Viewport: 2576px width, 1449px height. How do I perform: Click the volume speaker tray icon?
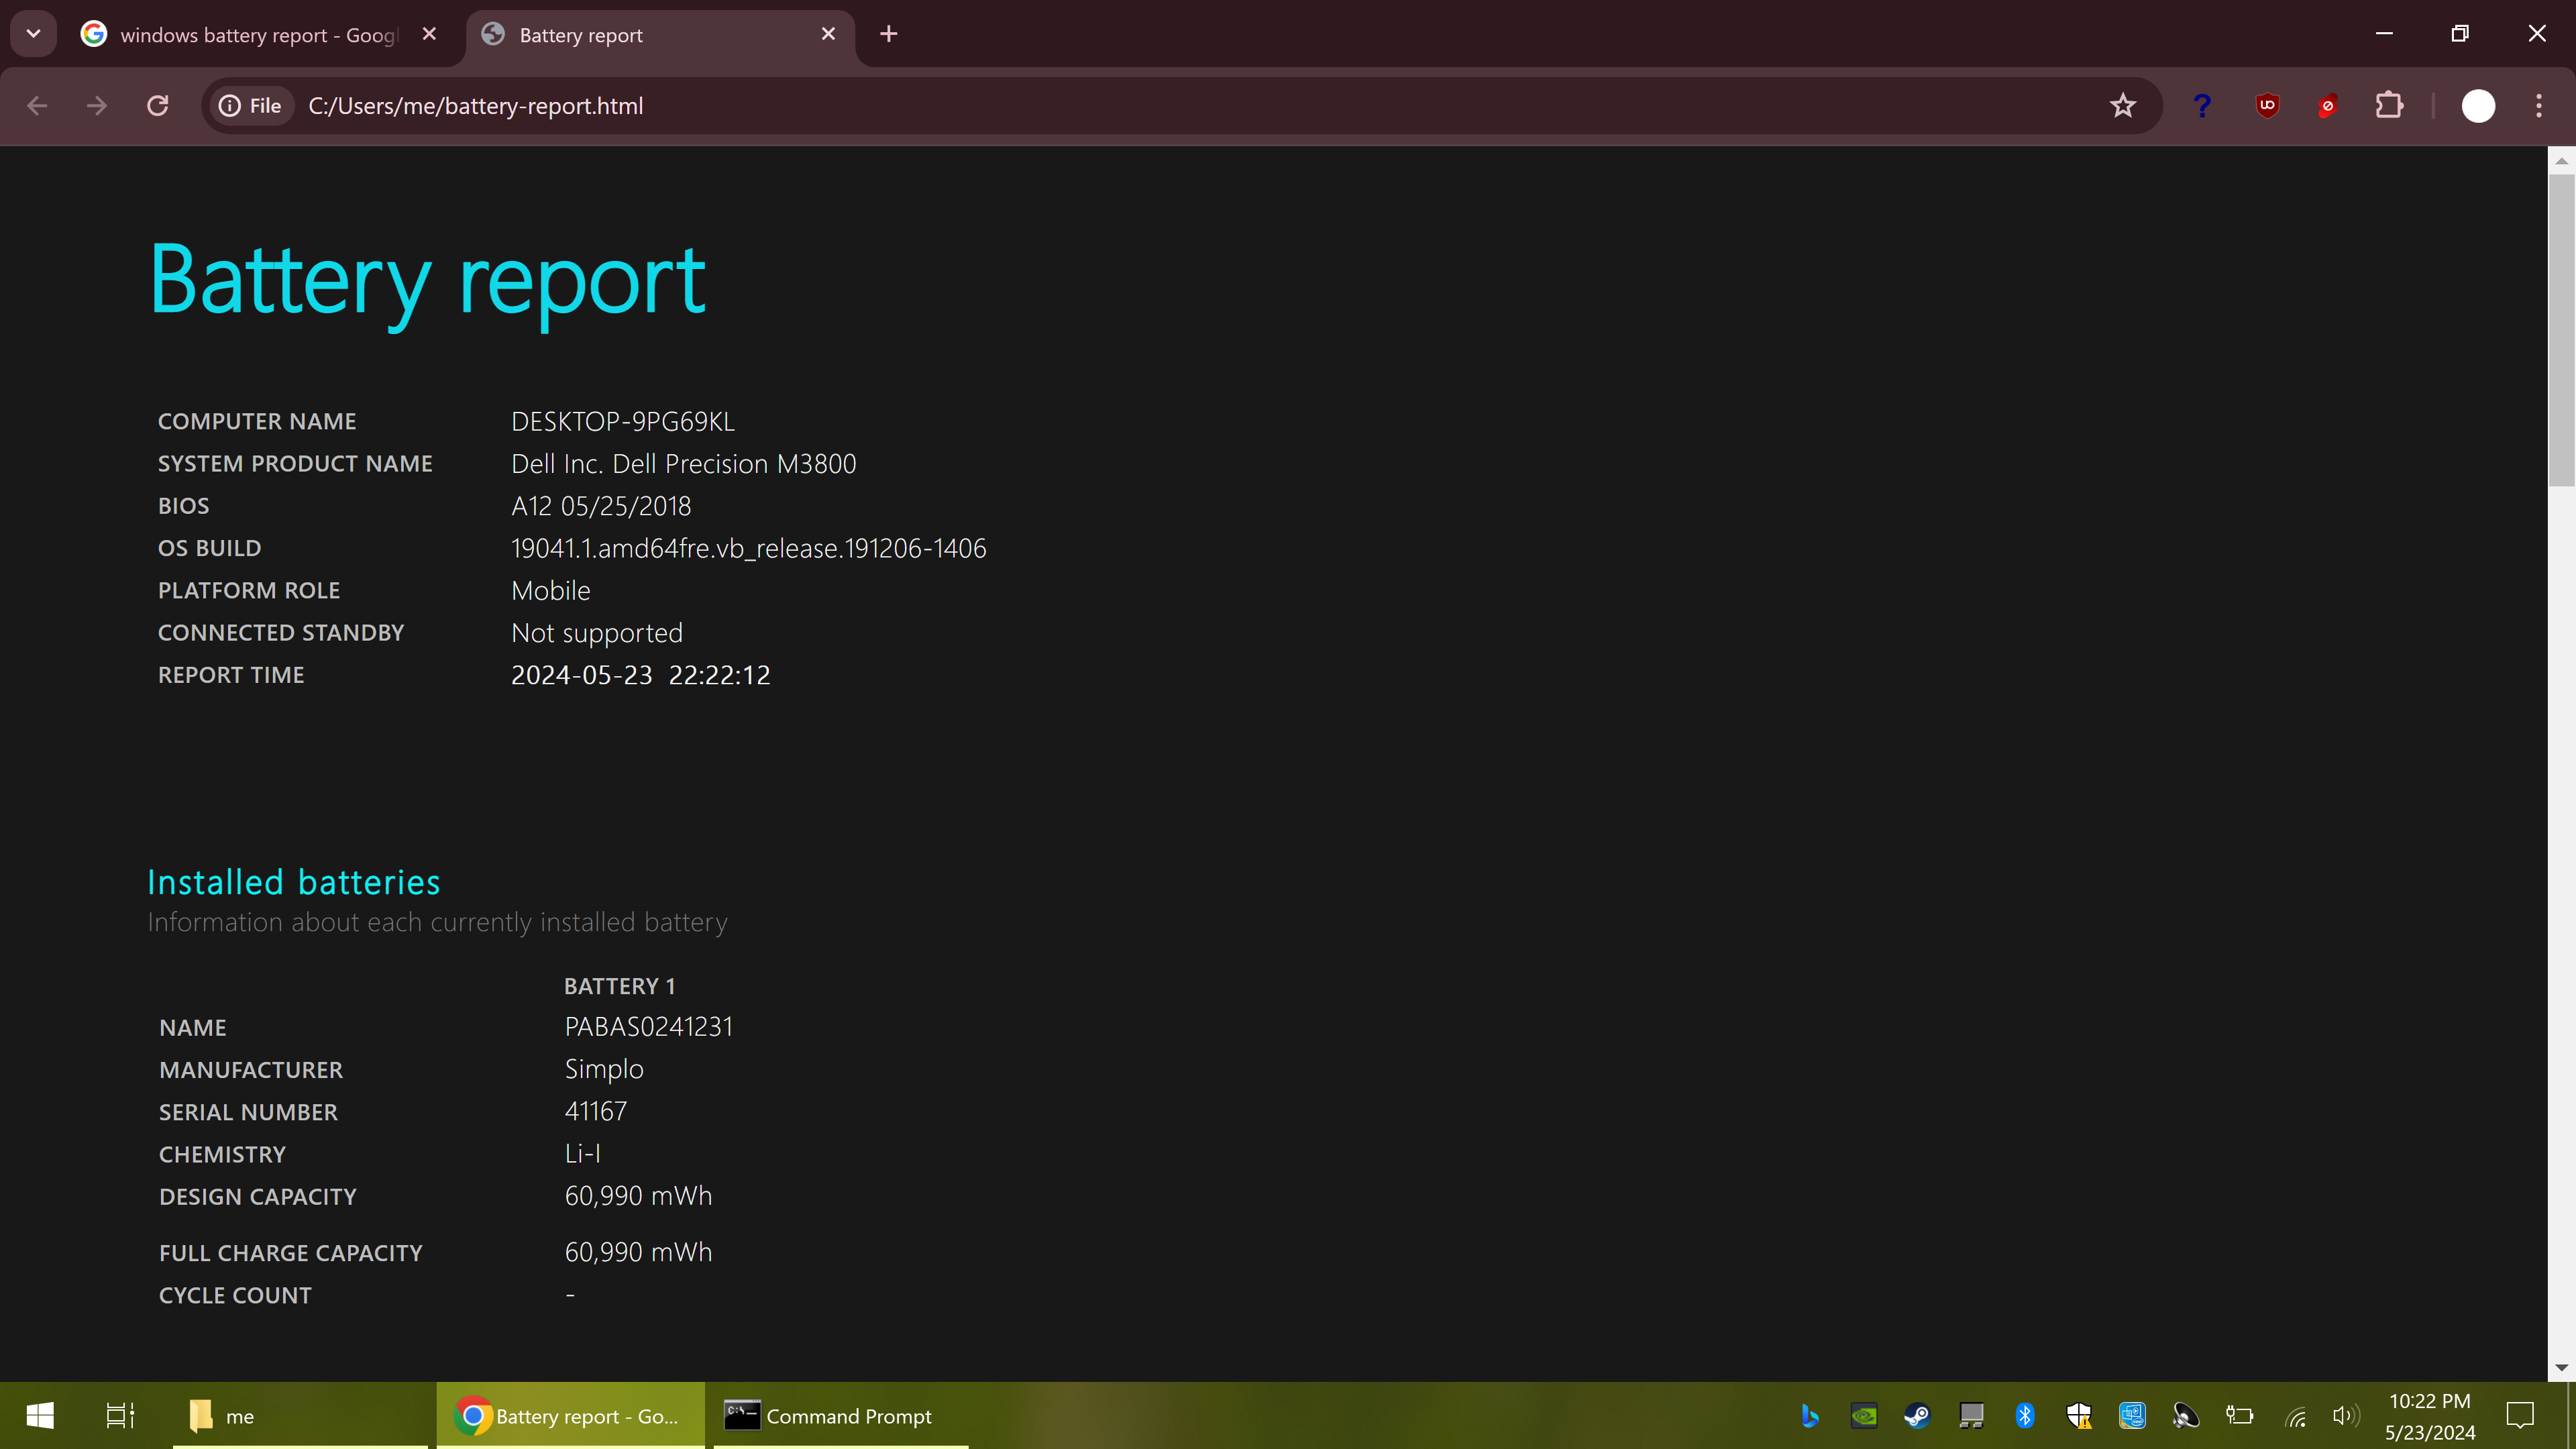click(x=2345, y=1416)
